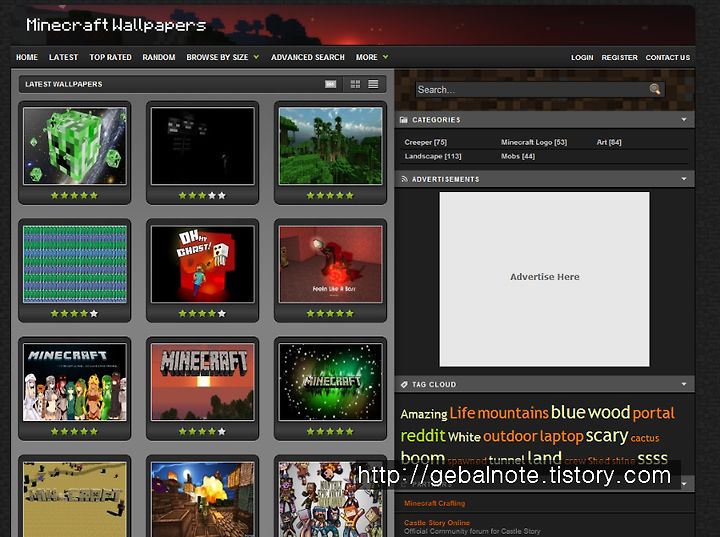The height and width of the screenshot is (537, 720).
Task: Open Mobs [44] category
Action: pos(518,156)
